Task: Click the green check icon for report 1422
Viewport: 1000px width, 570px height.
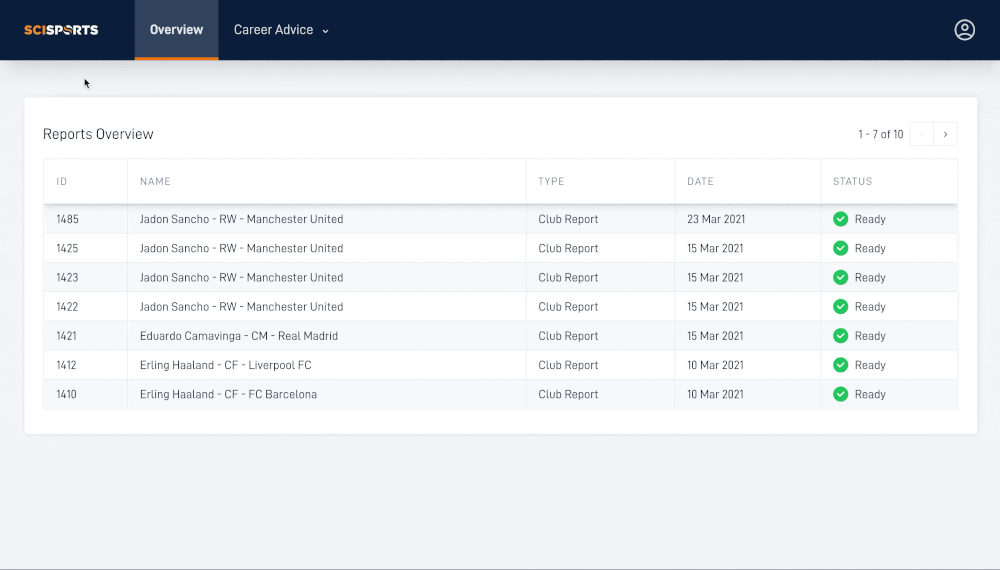Action: tap(841, 307)
